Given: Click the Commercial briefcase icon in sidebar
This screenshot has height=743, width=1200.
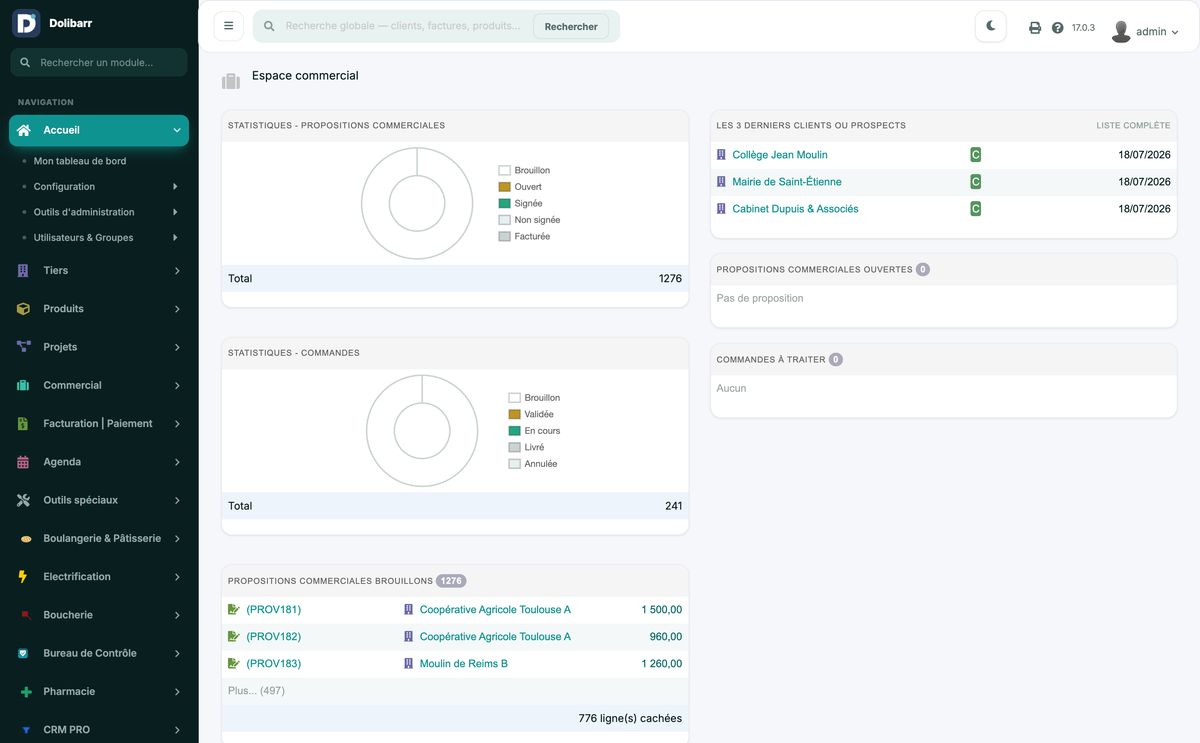Looking at the screenshot, I should click(x=23, y=385).
